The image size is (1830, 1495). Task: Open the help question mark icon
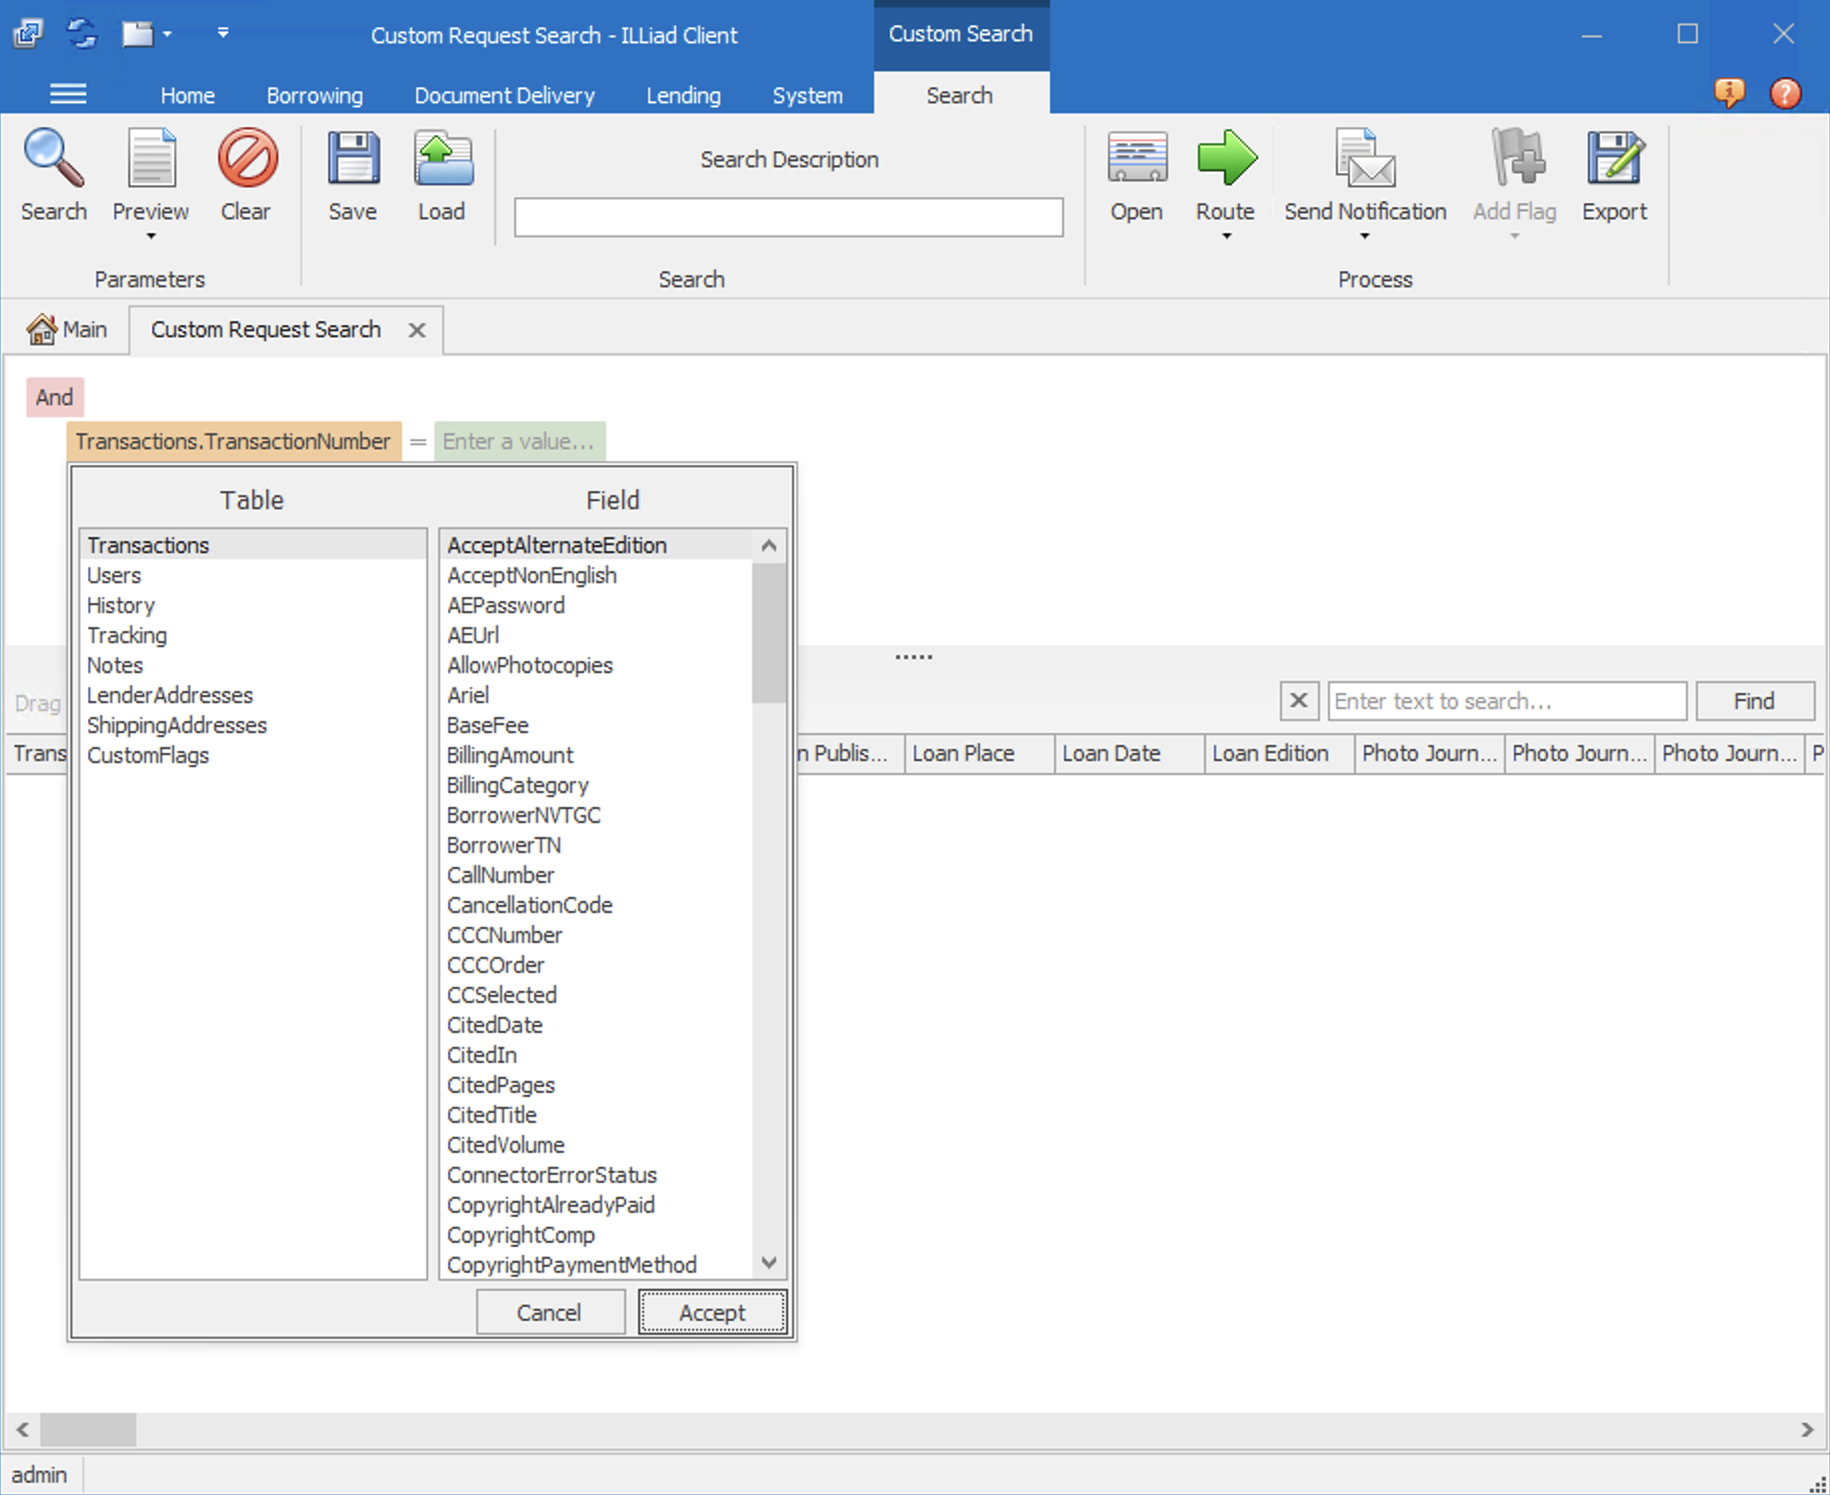1785,93
